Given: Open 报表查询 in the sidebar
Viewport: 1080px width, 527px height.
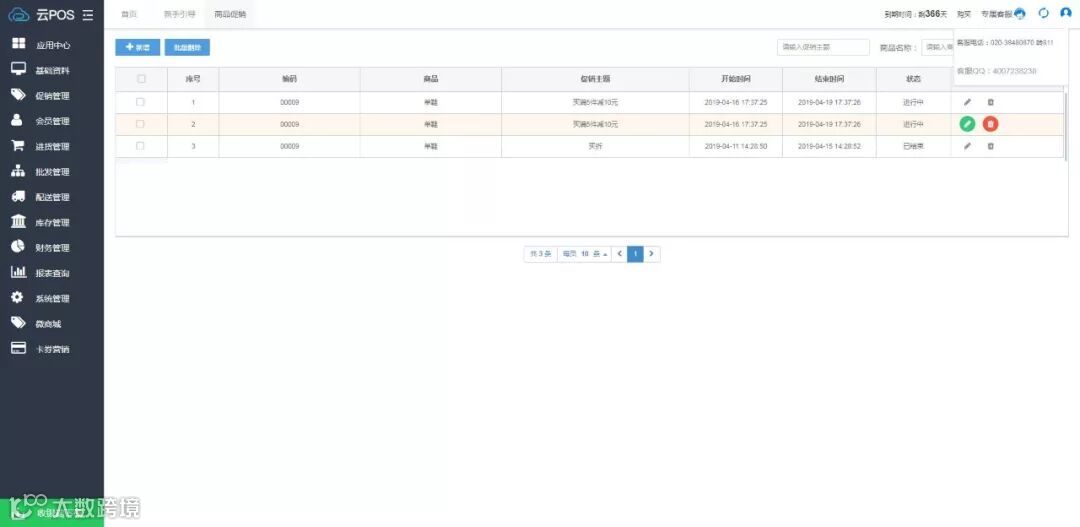Looking at the screenshot, I should [x=52, y=273].
